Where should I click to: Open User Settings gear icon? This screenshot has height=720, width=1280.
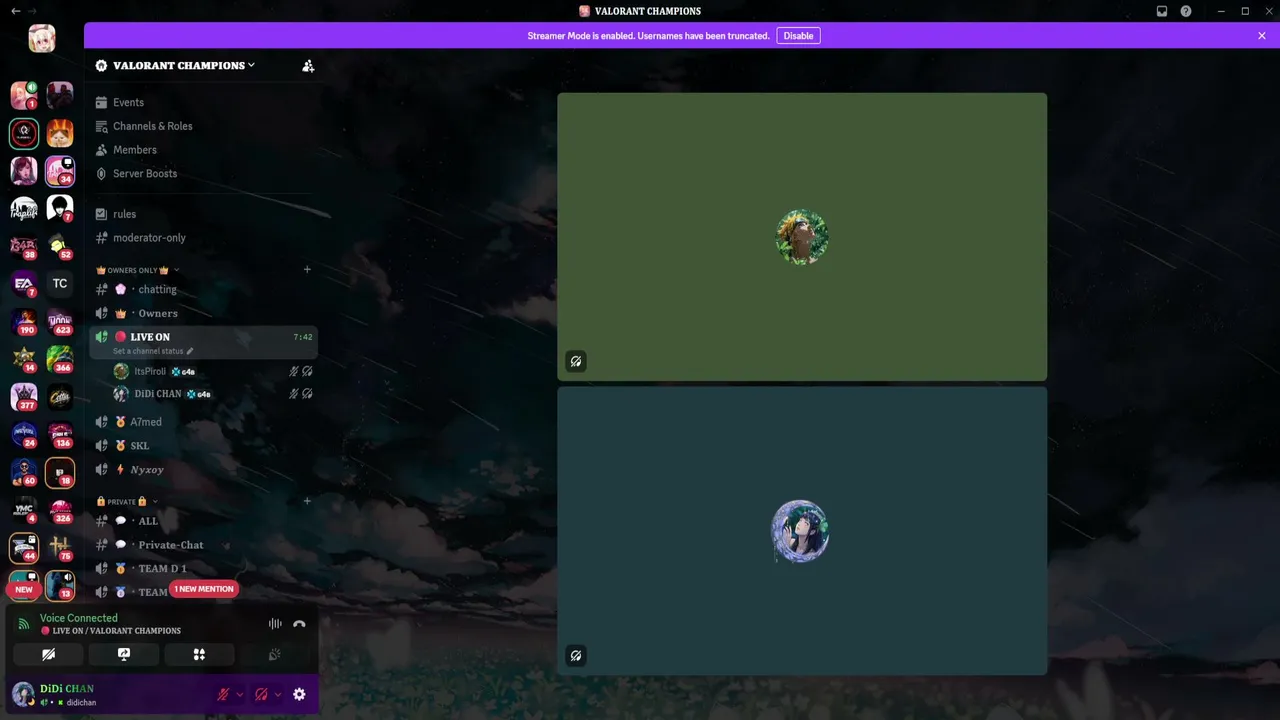pos(299,694)
